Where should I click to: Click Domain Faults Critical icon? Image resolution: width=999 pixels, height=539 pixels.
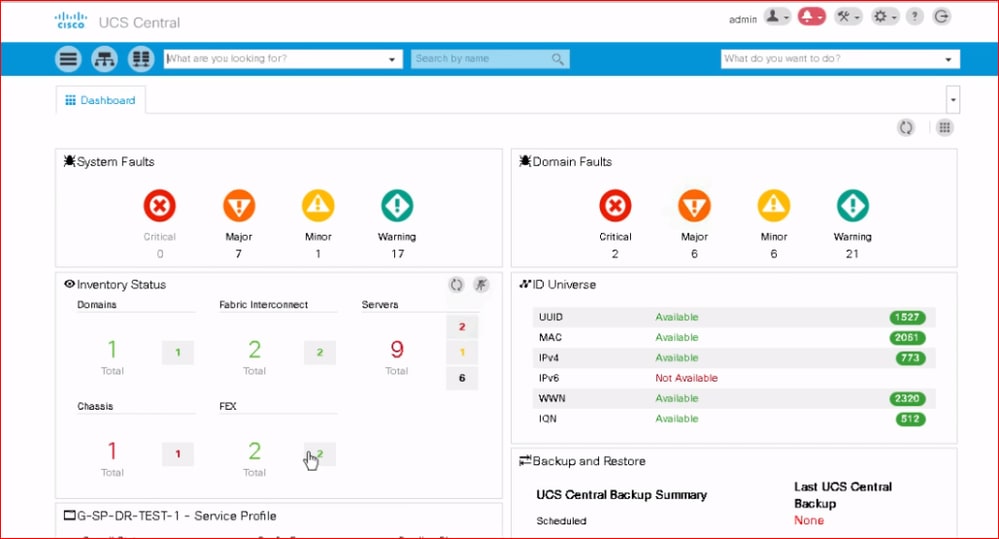click(x=615, y=206)
